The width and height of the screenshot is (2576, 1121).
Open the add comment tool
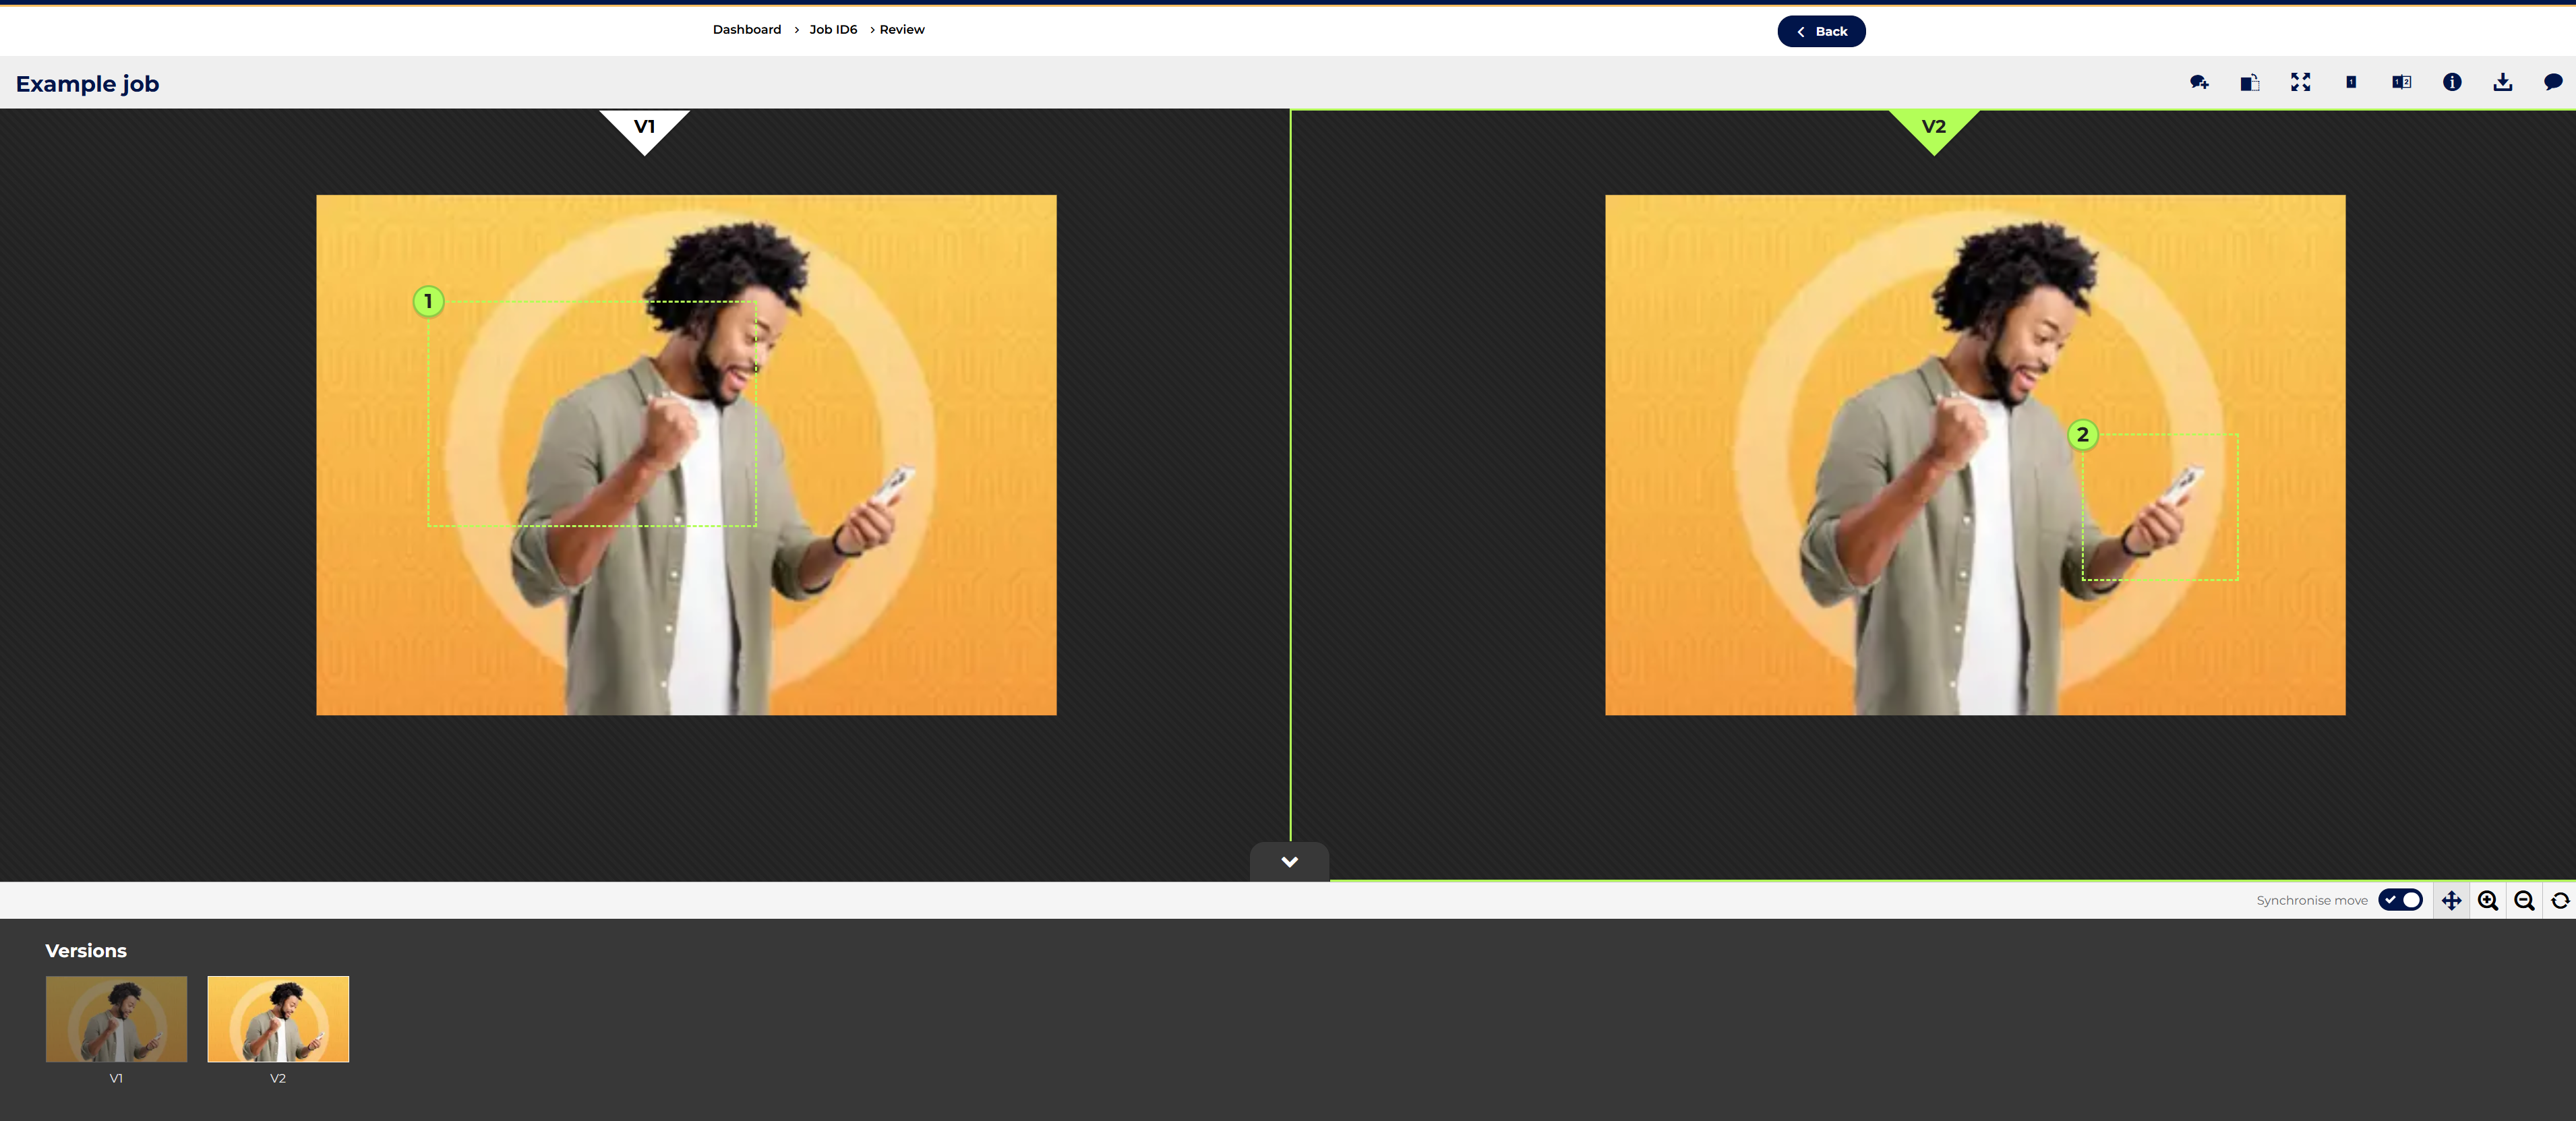pyautogui.click(x=2199, y=82)
